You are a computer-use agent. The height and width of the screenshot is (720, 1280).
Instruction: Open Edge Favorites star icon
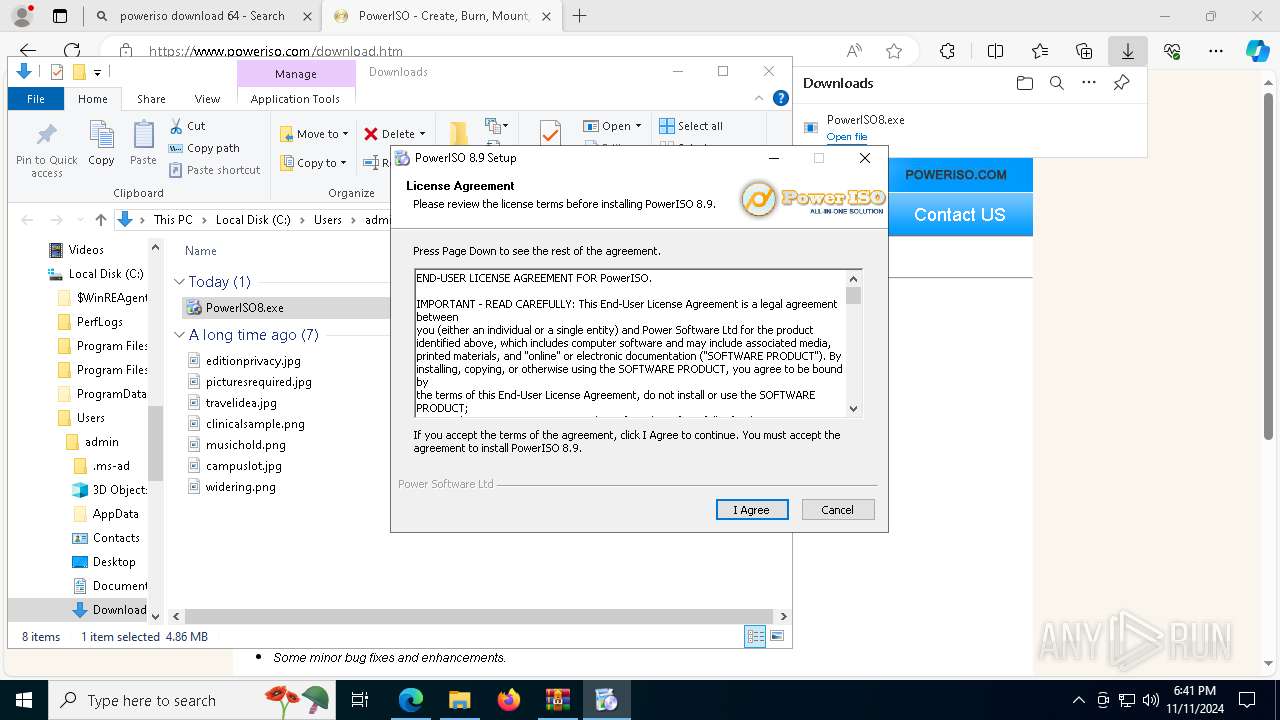click(x=894, y=51)
